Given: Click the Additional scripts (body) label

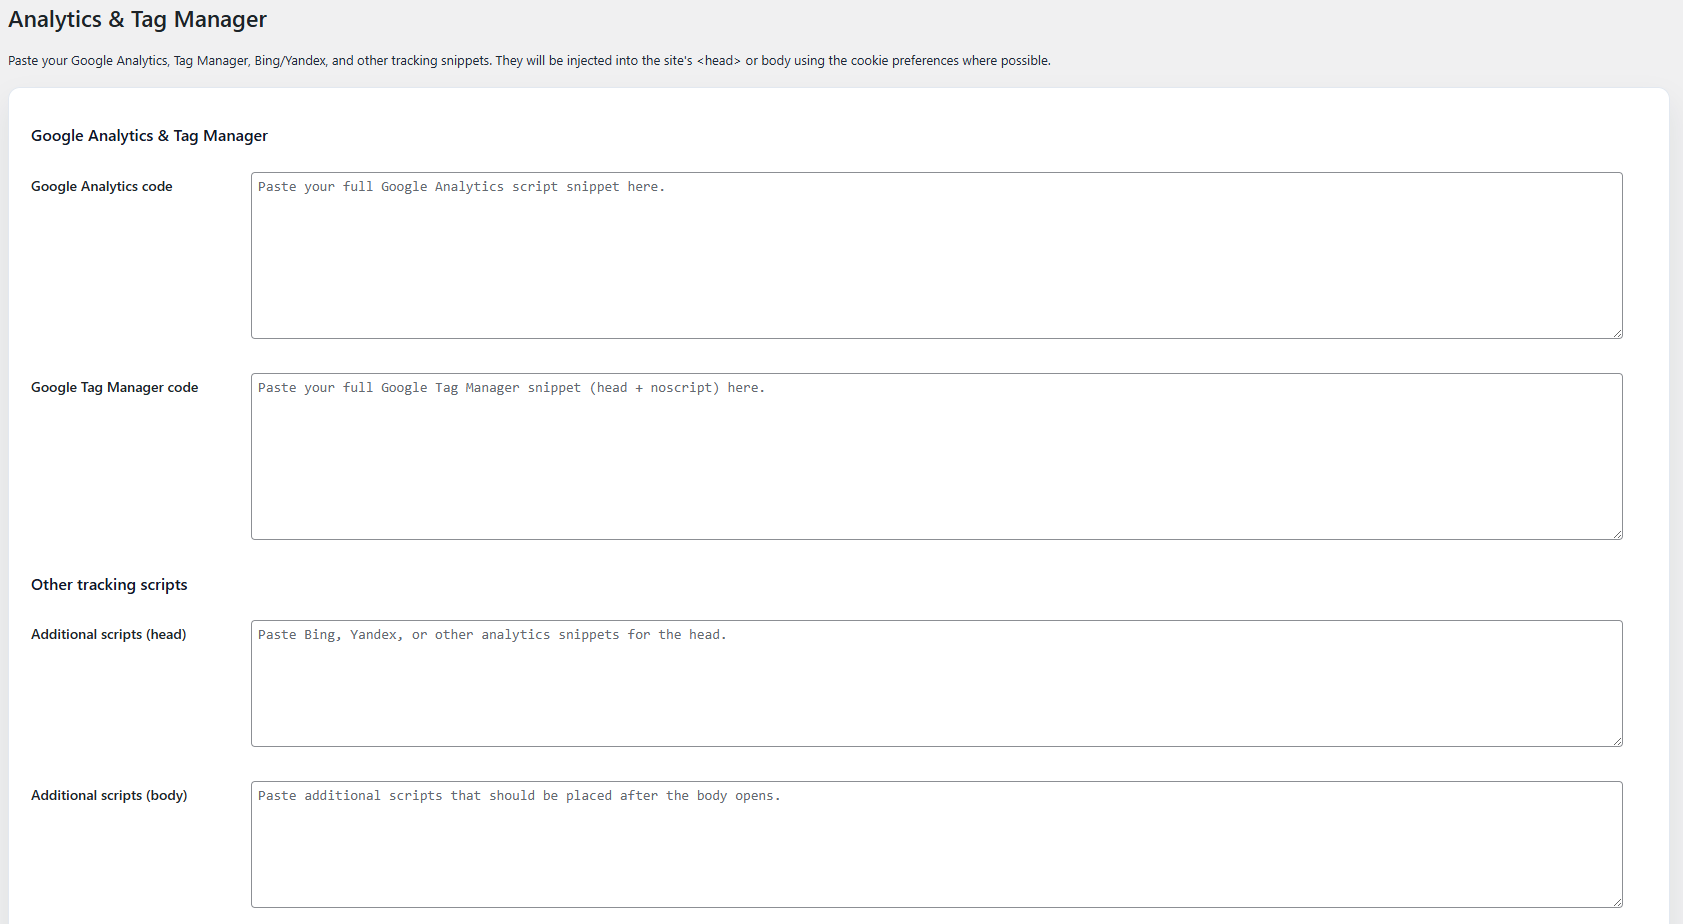Looking at the screenshot, I should (109, 795).
